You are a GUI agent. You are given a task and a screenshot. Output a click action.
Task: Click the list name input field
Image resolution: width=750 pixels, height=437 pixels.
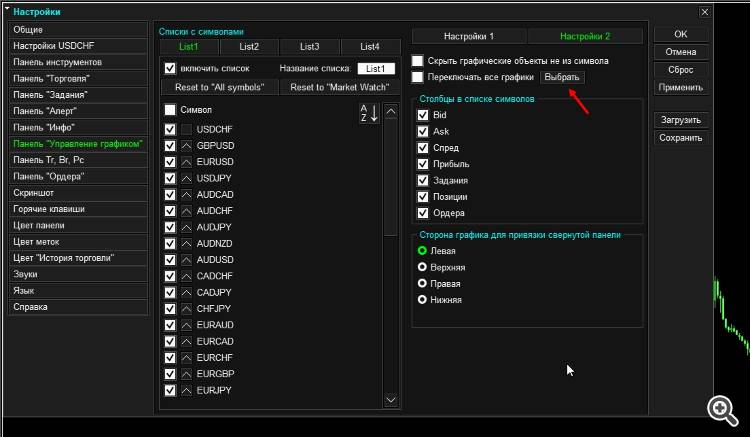(376, 69)
